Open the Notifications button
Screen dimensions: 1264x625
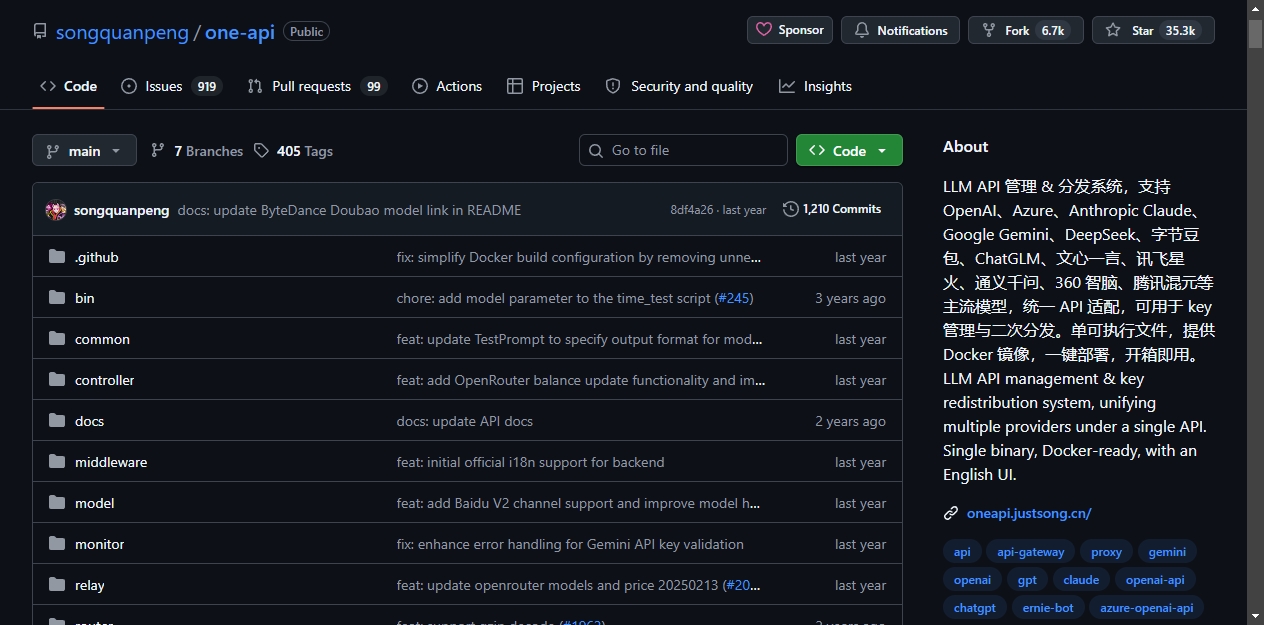click(x=900, y=30)
